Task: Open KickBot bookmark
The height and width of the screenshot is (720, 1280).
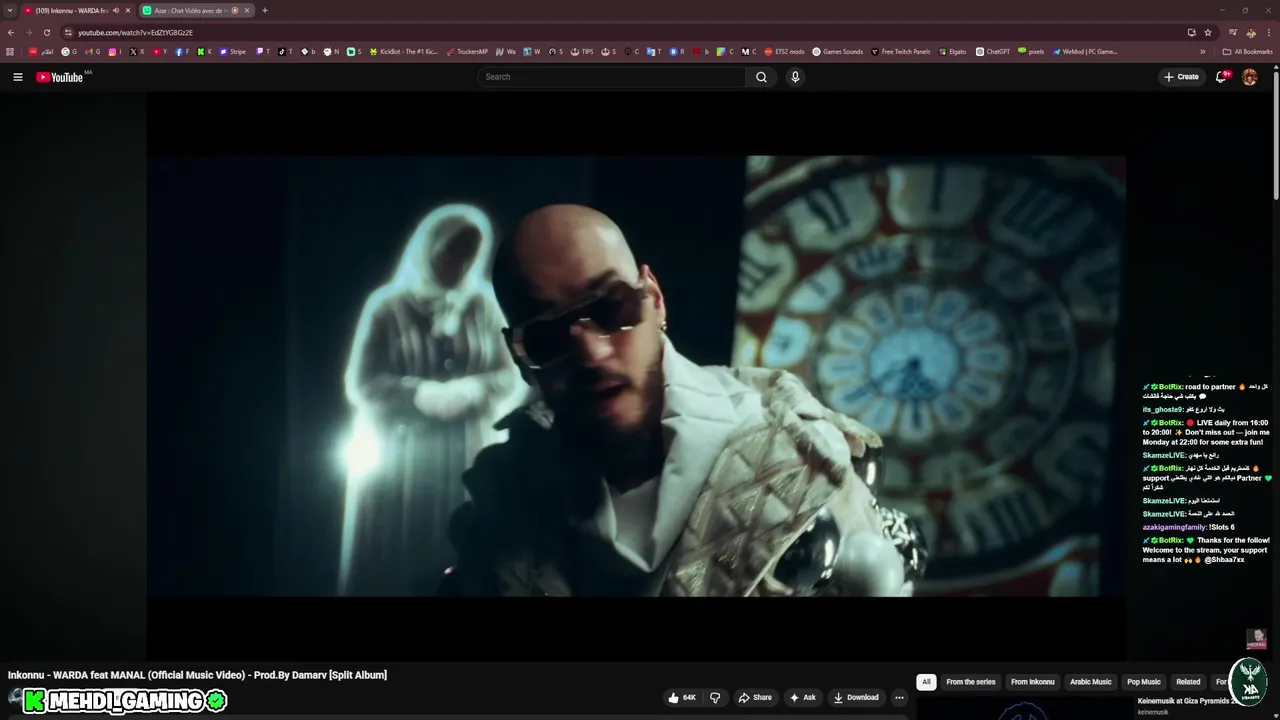Action: coord(403,52)
